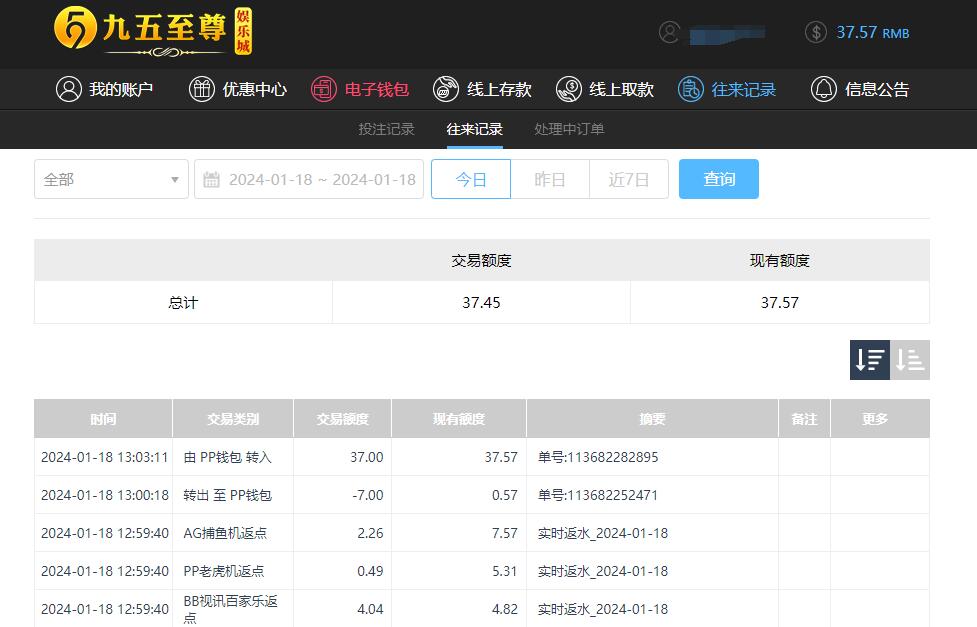Open 我的账户 menu
The image size is (977, 627).
104,89
